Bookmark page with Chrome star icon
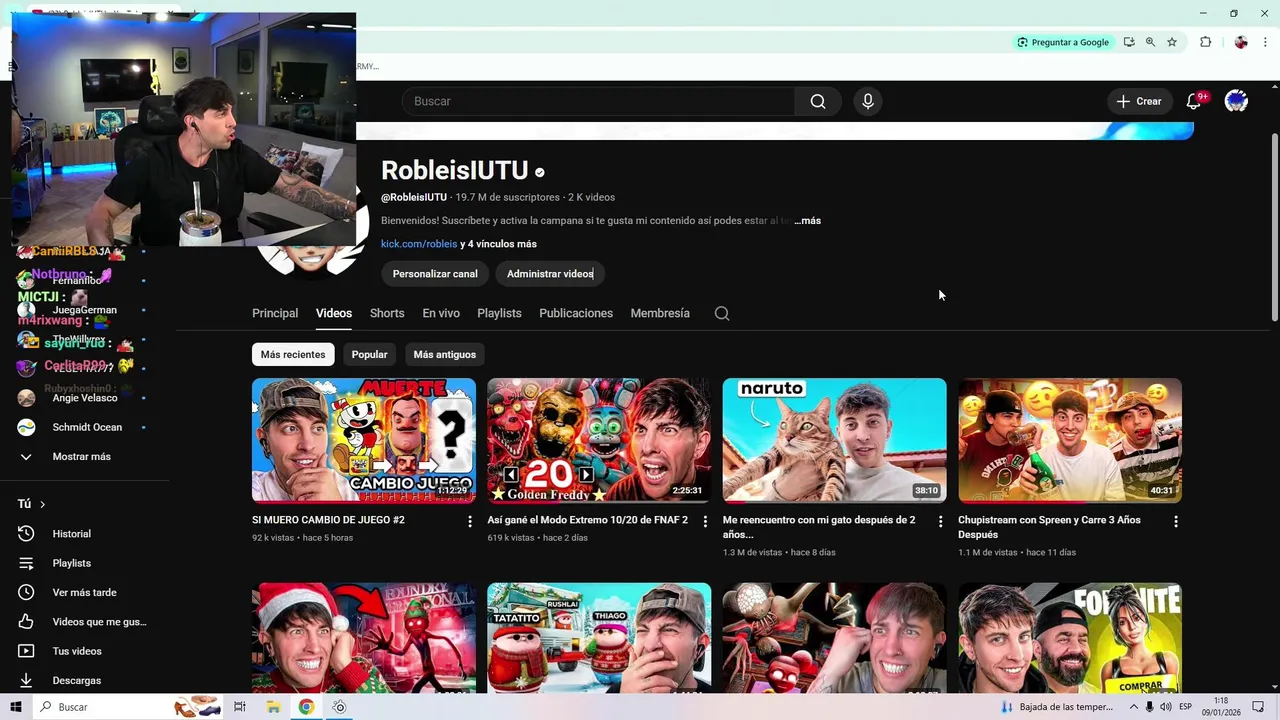This screenshot has width=1280, height=720. coord(1172,42)
